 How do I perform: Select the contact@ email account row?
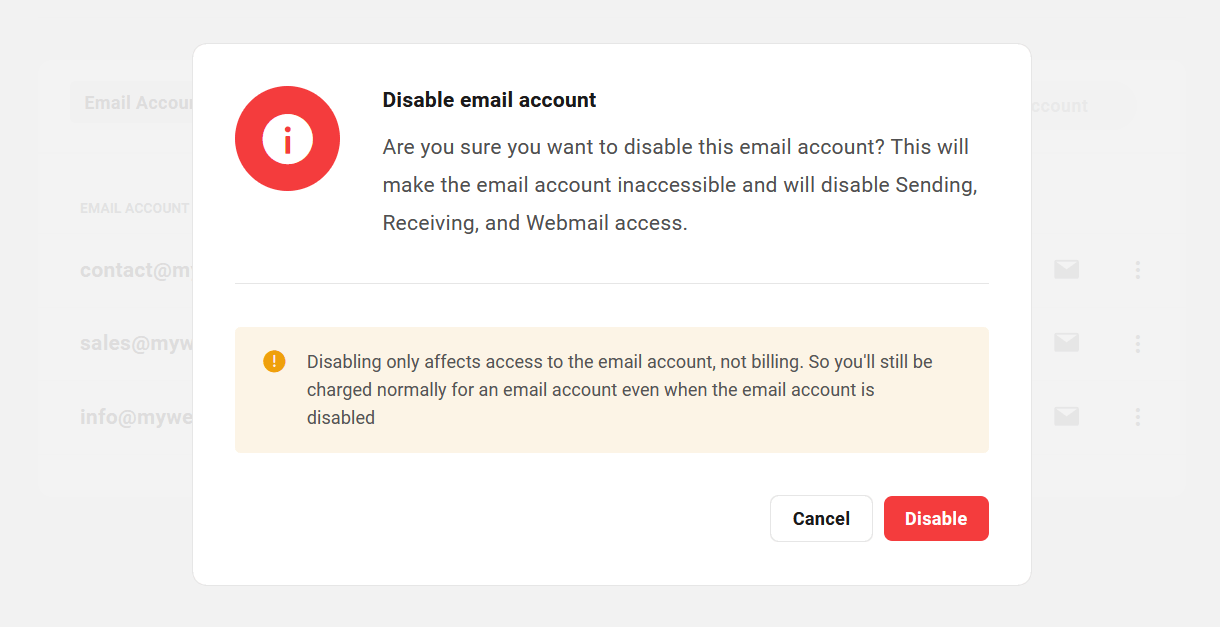coord(130,269)
